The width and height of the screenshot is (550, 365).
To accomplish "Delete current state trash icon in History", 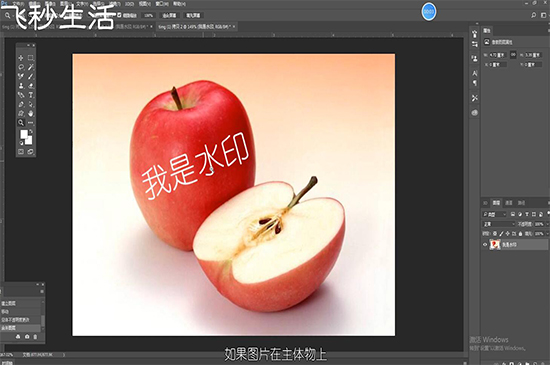I will (x=35, y=337).
